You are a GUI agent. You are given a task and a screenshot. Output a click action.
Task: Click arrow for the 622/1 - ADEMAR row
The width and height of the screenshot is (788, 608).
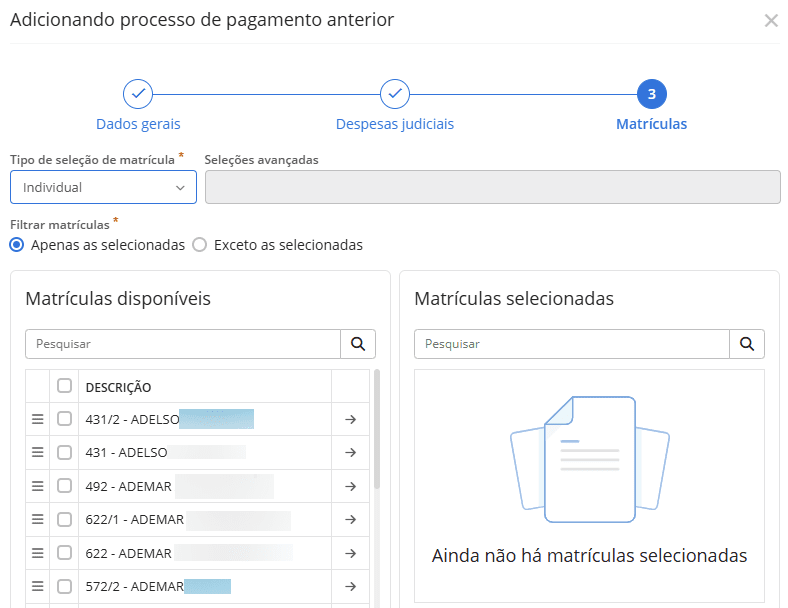[x=350, y=519]
